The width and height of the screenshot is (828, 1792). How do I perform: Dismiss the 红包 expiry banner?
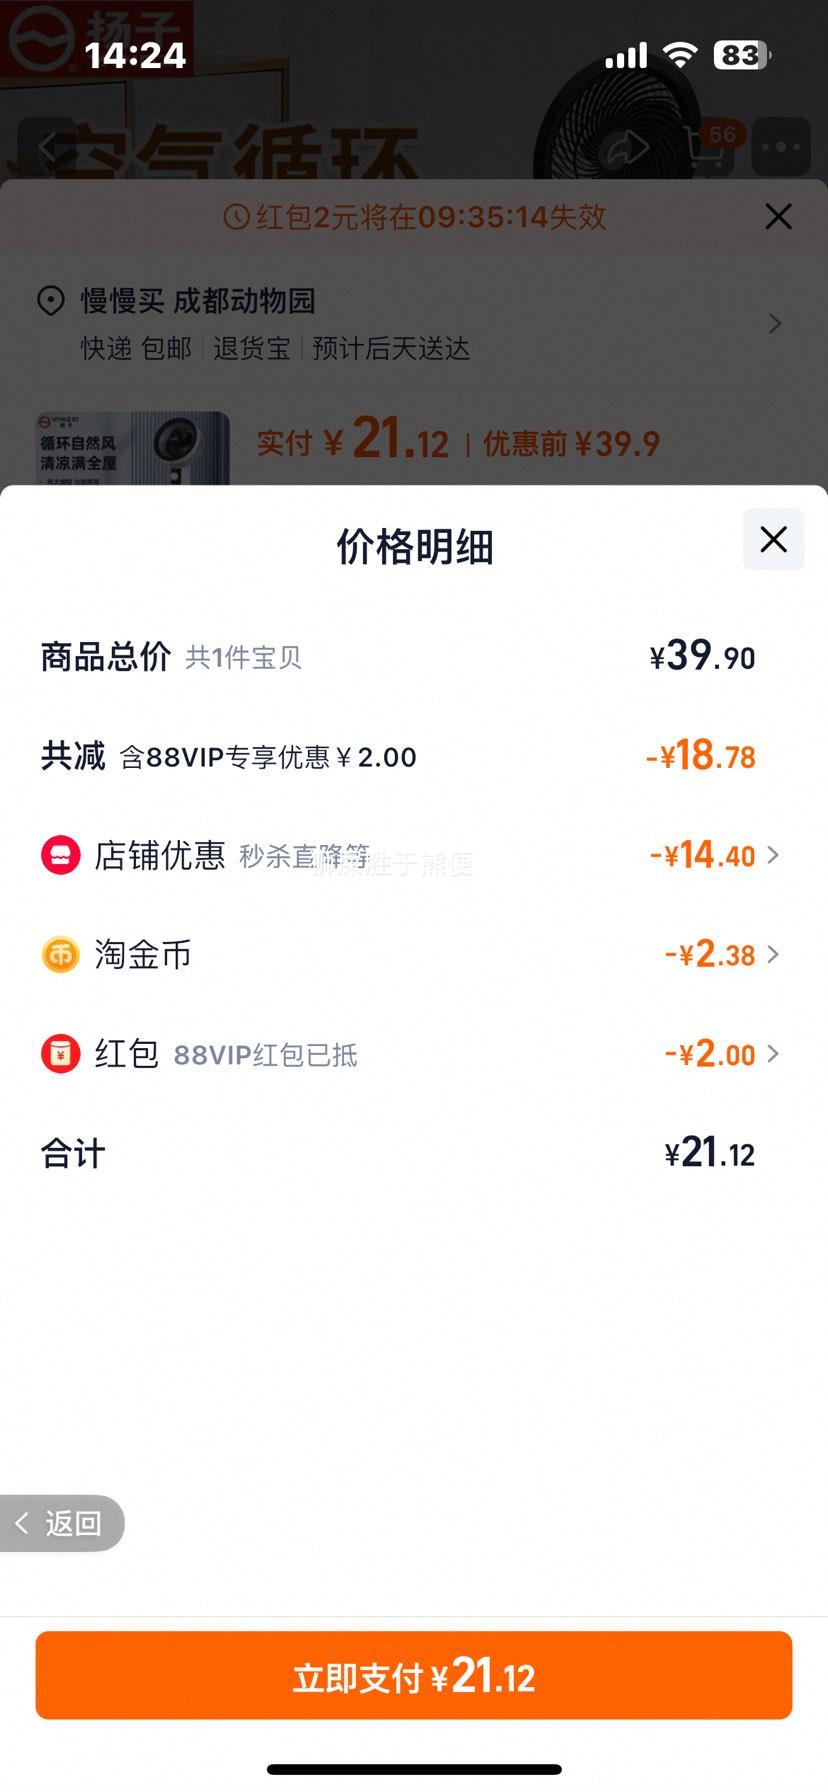click(x=778, y=216)
